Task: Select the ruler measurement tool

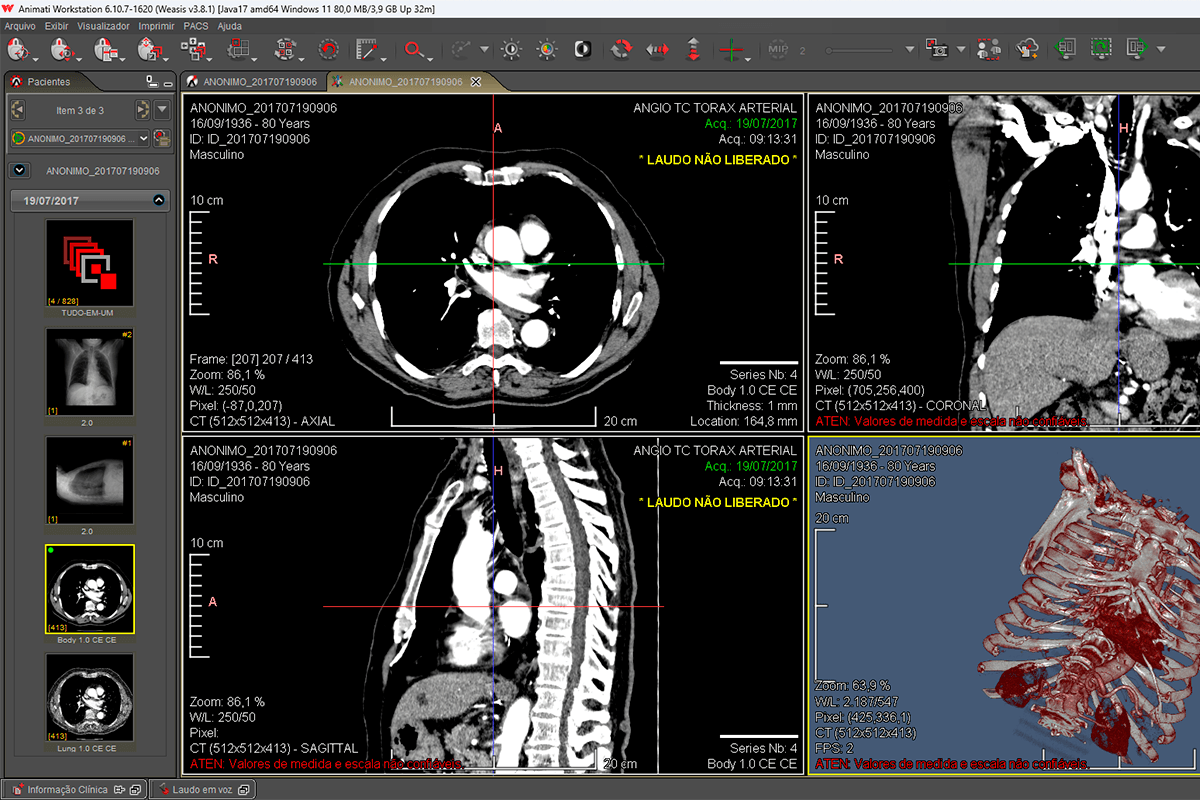Action: pyautogui.click(x=367, y=48)
